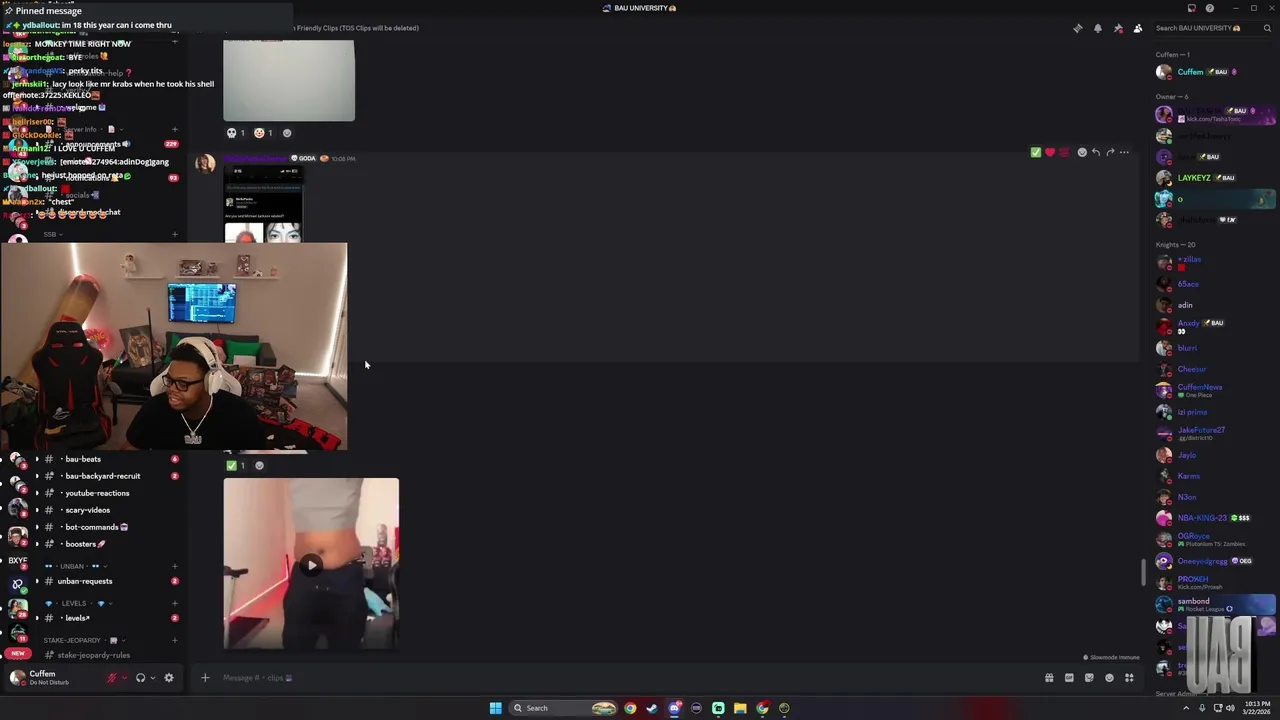Open User Settings gear
Image resolution: width=1280 pixels, height=720 pixels.
tap(169, 678)
